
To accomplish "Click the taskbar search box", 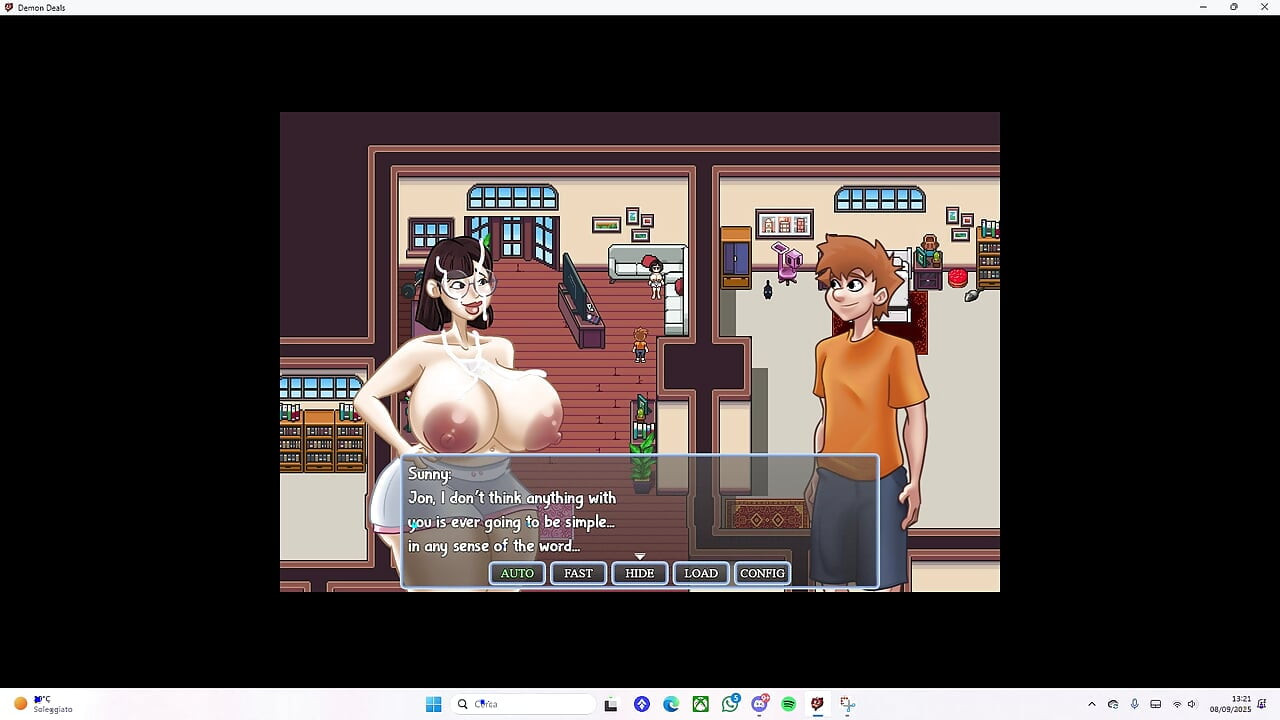I will tap(524, 704).
